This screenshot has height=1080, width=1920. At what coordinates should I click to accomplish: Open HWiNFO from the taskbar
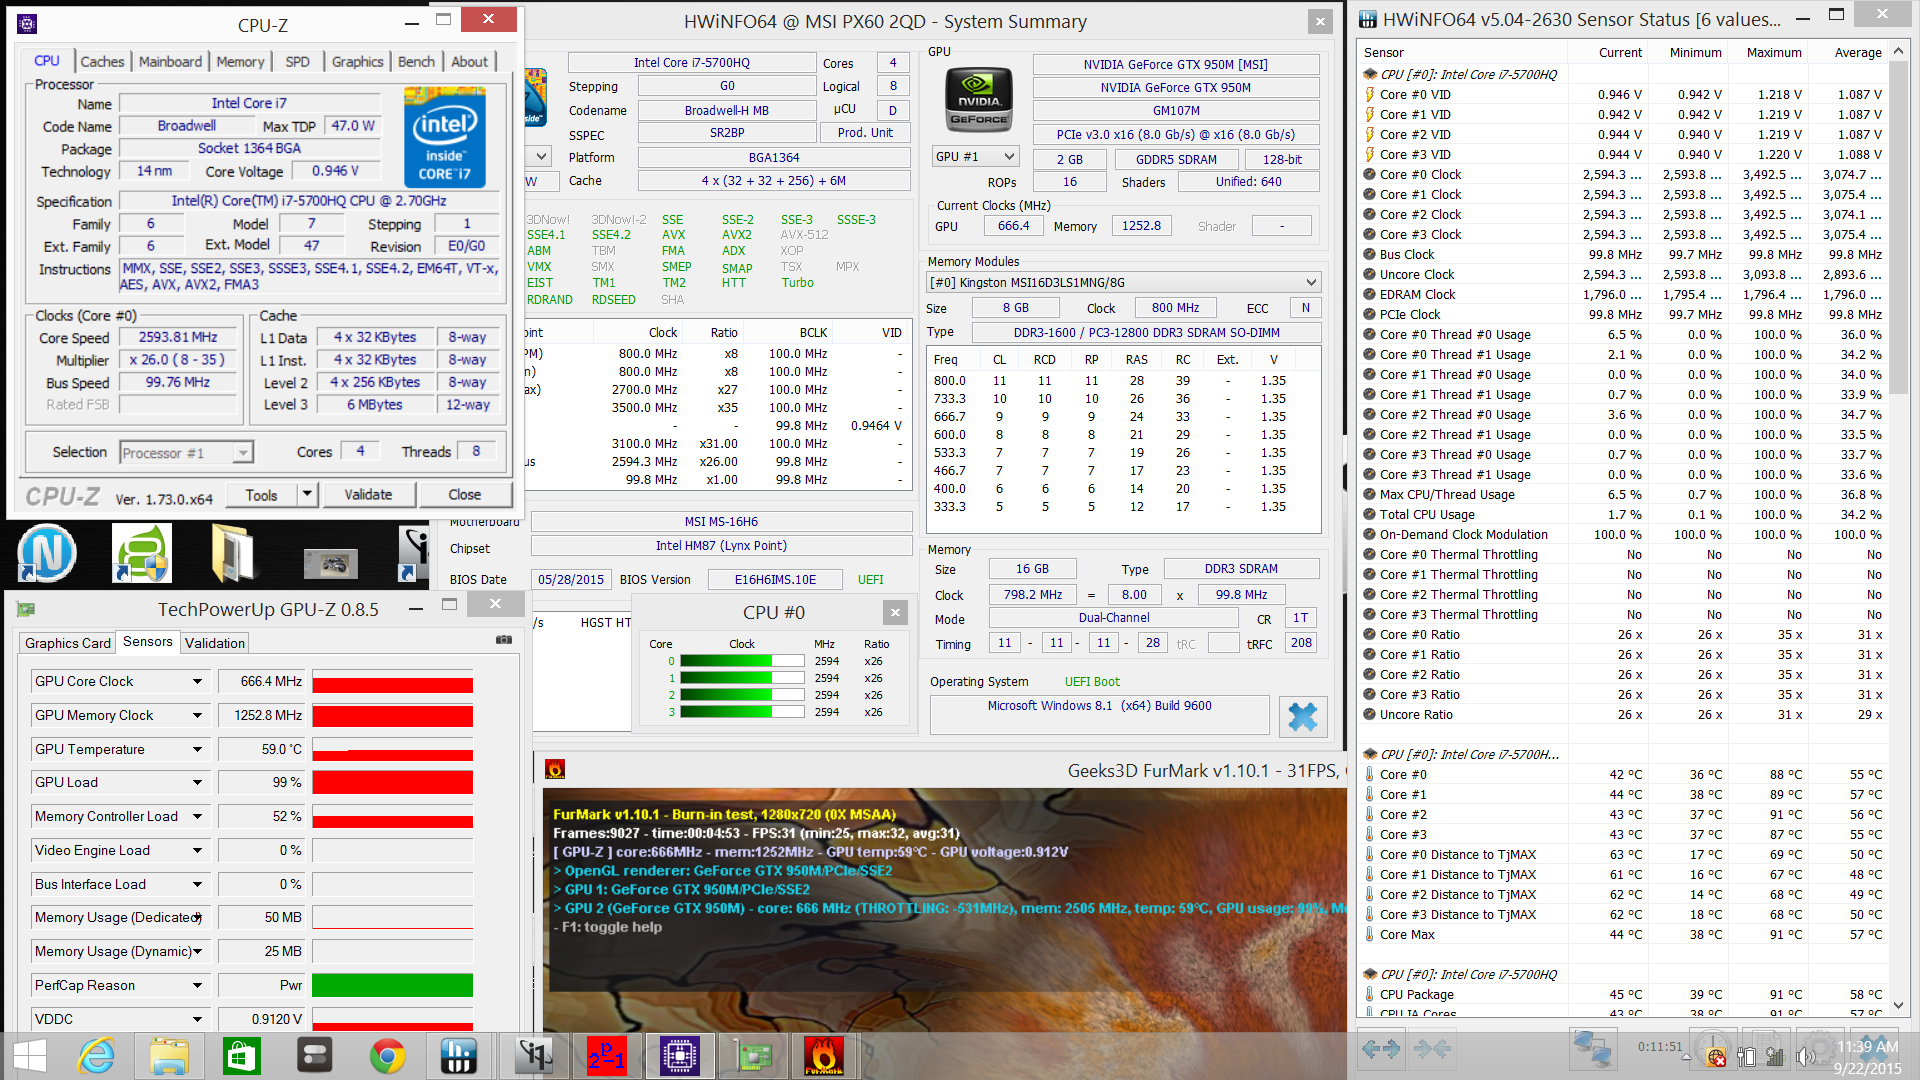pyautogui.click(x=458, y=1056)
